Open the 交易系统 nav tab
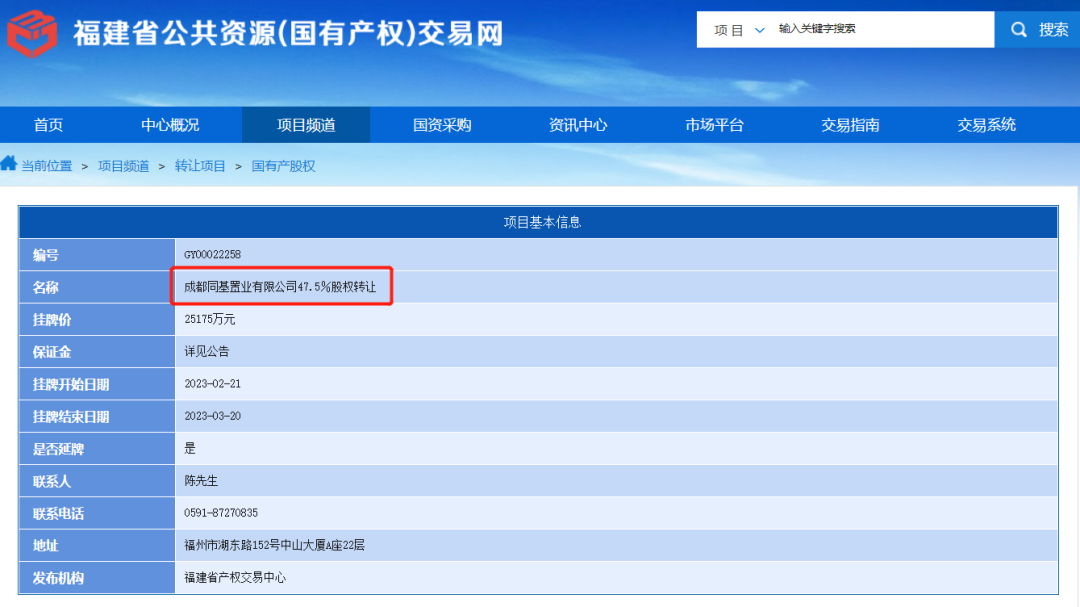This screenshot has width=1080, height=607. (x=986, y=125)
